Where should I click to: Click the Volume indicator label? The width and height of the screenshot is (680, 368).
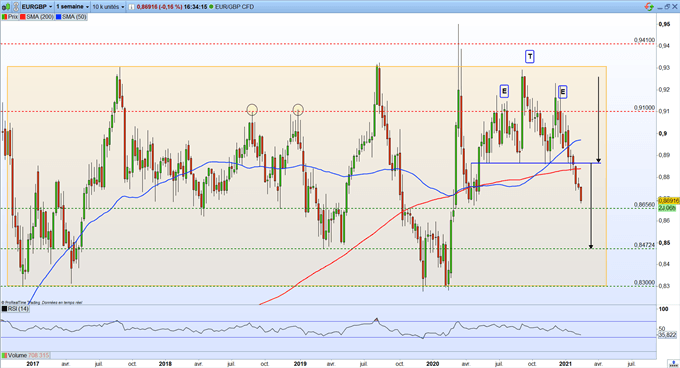17,355
